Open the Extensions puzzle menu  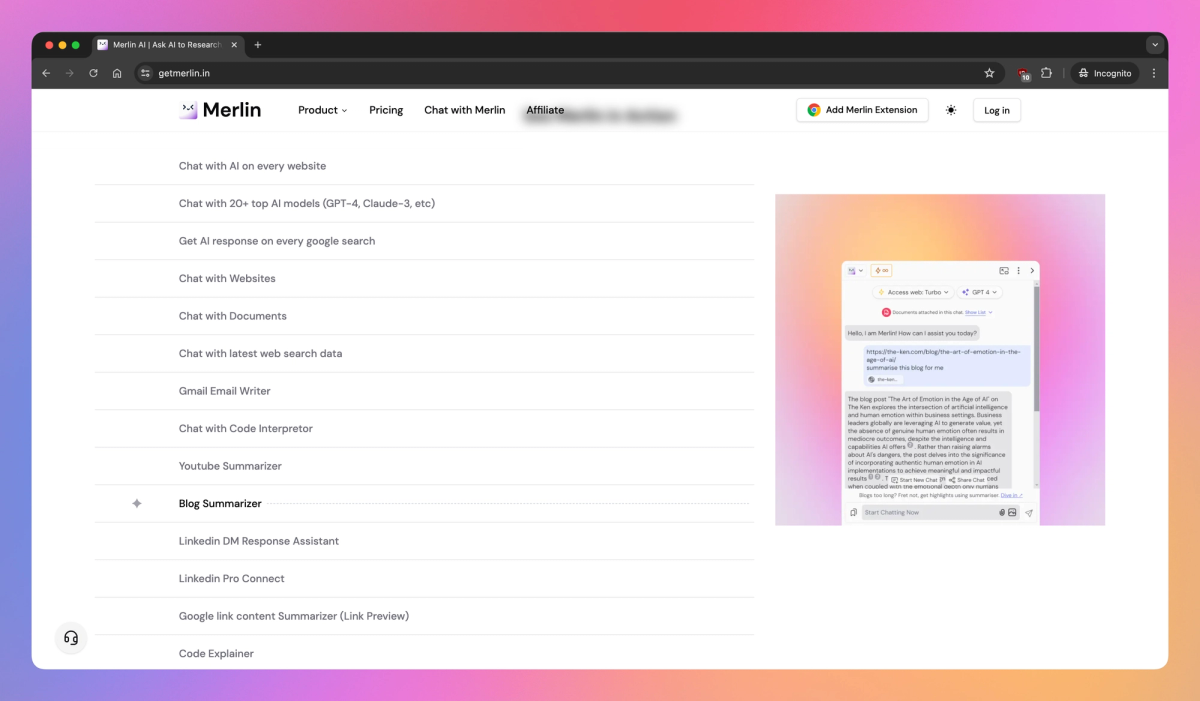point(1046,73)
